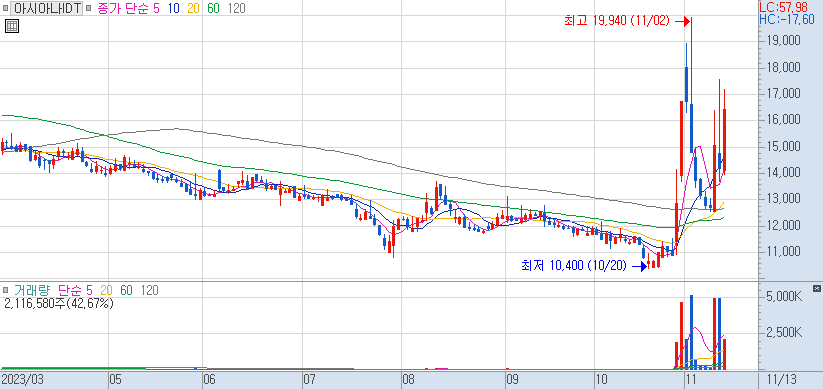
Task: Click the 06 month marker on date axis
Action: click(x=209, y=380)
